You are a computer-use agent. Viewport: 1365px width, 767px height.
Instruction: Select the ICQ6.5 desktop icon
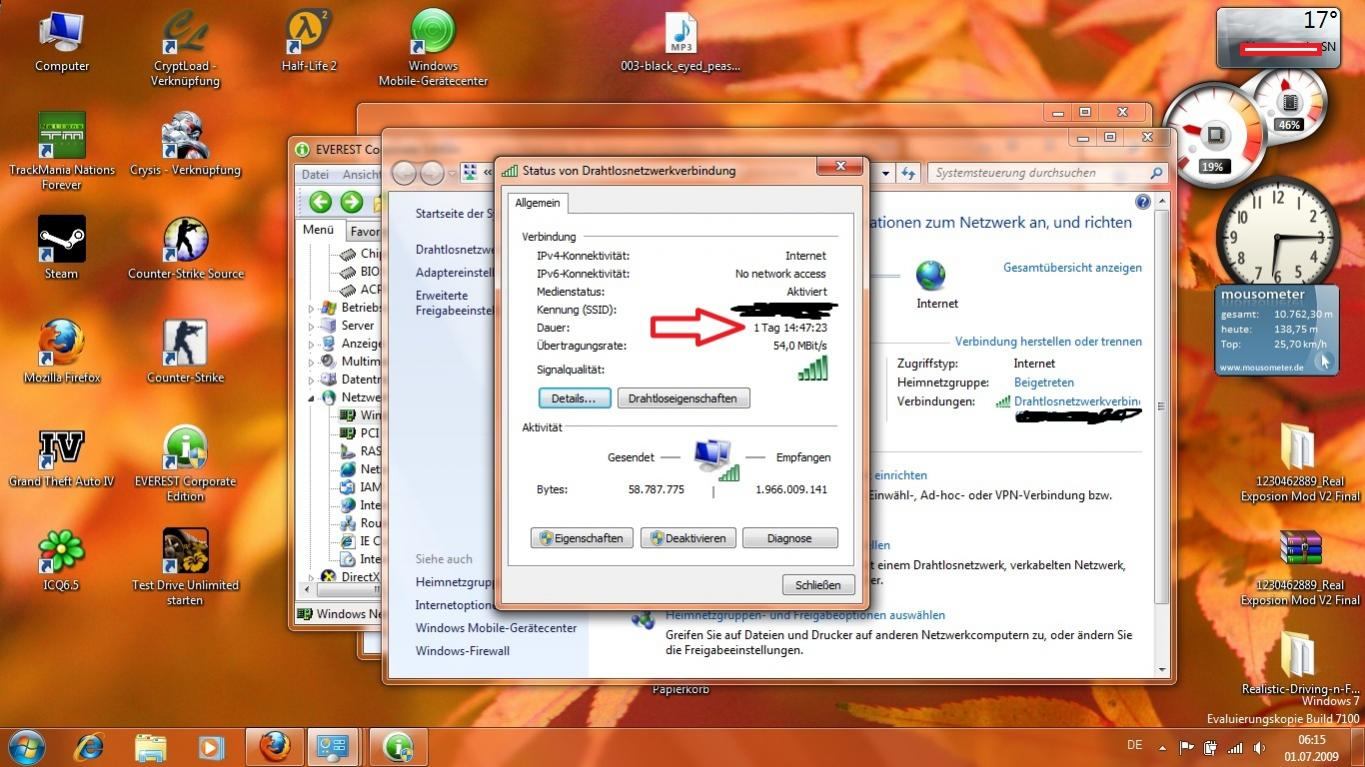(62, 561)
